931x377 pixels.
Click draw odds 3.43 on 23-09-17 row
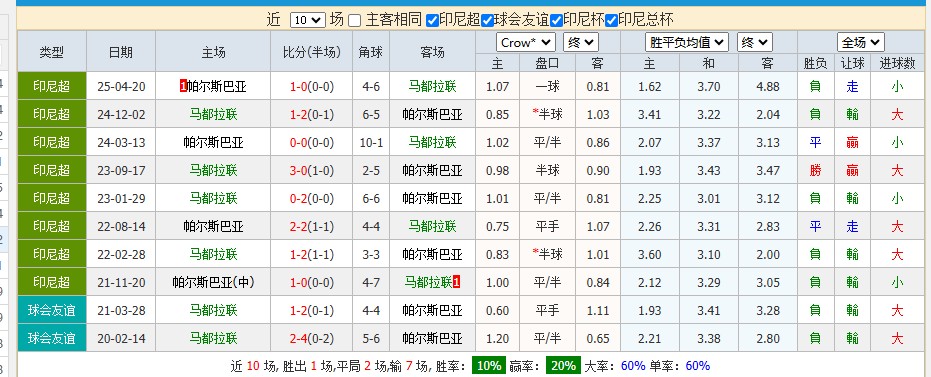click(x=708, y=171)
